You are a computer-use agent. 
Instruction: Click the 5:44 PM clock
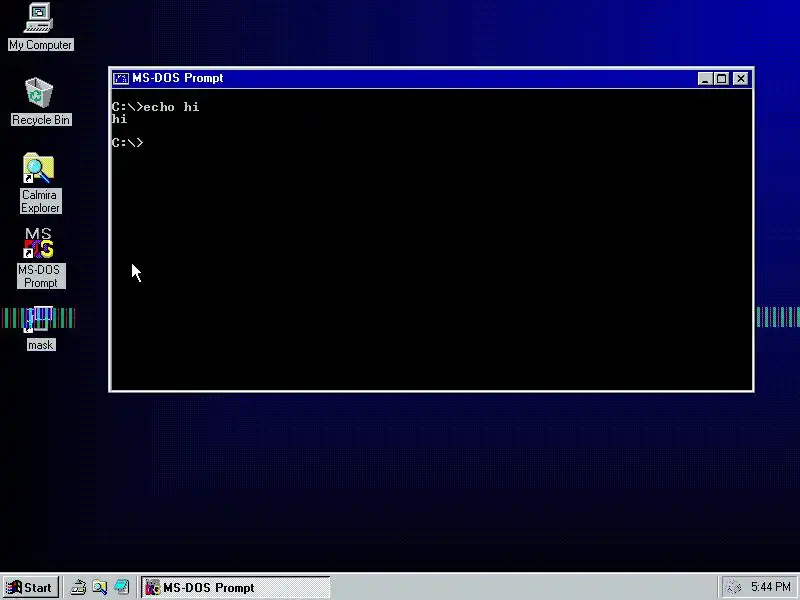click(771, 587)
